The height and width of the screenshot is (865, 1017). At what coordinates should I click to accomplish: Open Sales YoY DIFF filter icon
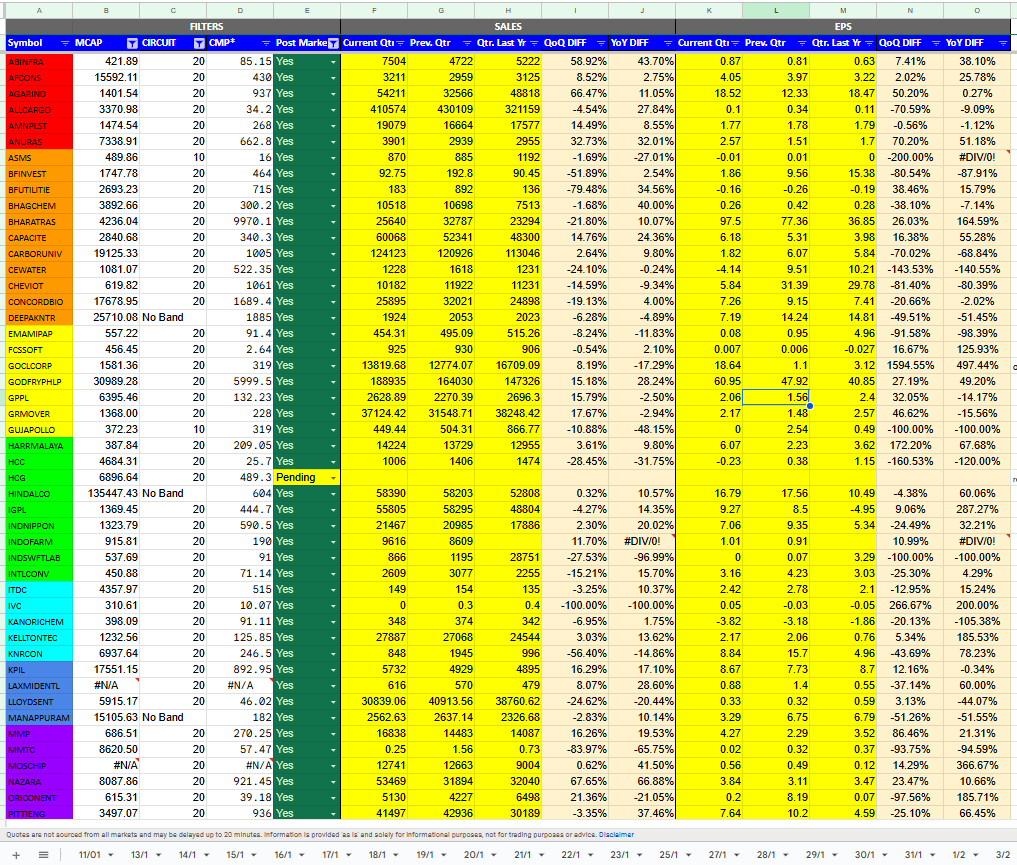click(668, 43)
